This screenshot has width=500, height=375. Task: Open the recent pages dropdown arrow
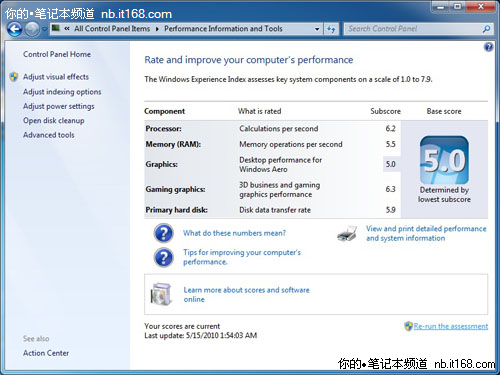(x=45, y=29)
